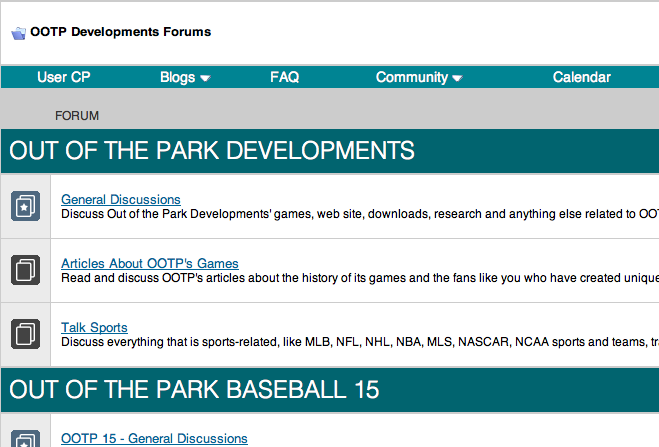Open the User CP navigation item
Screen dimensions: 659x447
coord(64,77)
